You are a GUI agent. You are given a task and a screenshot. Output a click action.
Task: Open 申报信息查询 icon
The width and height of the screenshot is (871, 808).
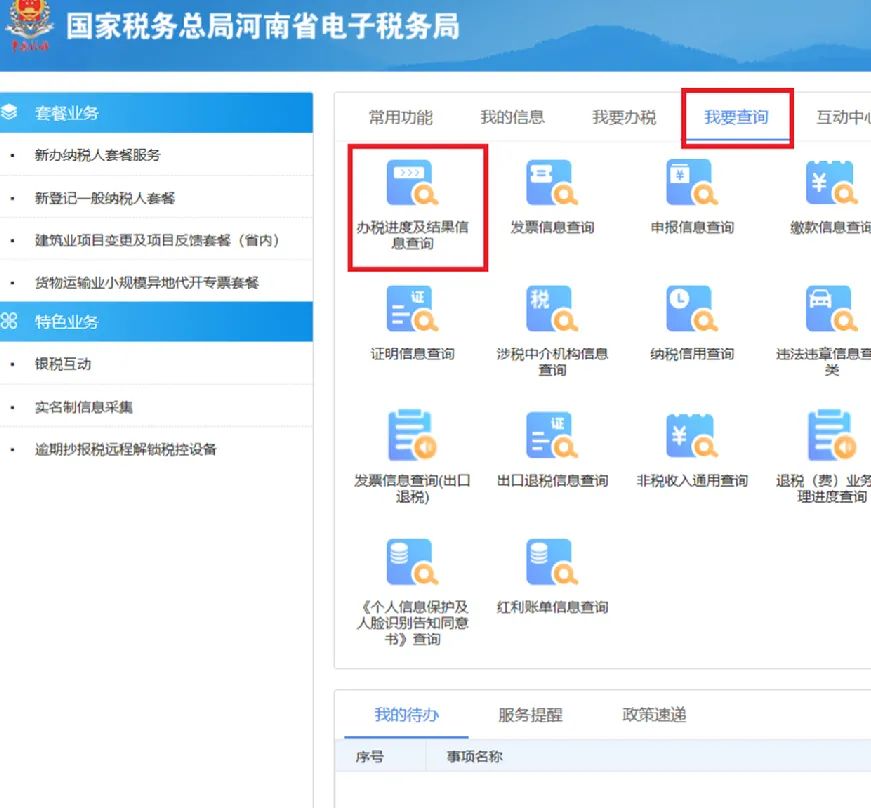coord(692,182)
